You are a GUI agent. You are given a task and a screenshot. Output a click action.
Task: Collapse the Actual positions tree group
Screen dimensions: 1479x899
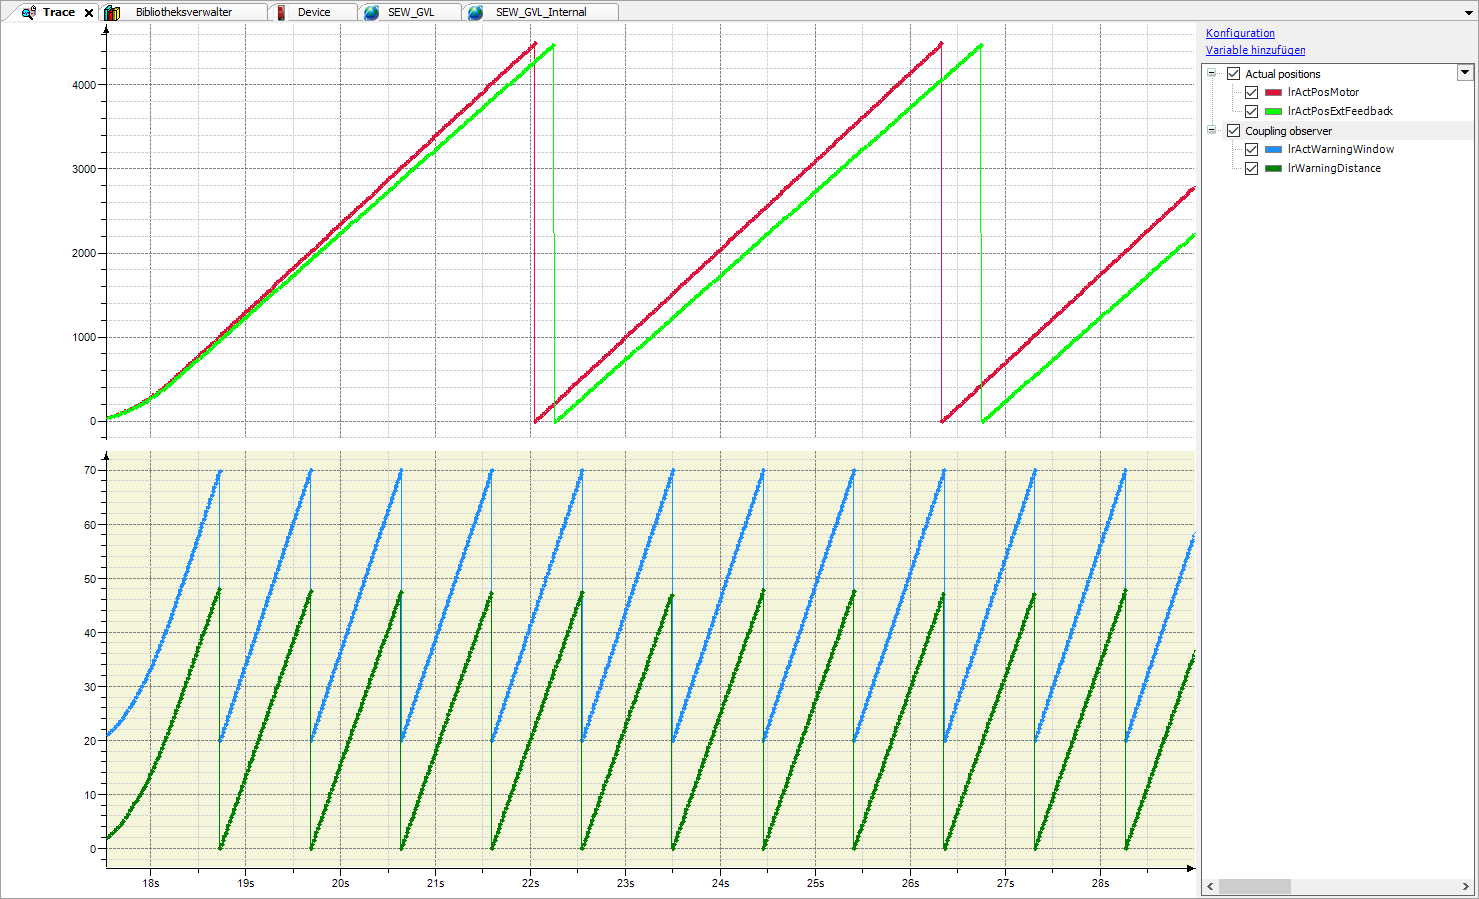point(1212,73)
